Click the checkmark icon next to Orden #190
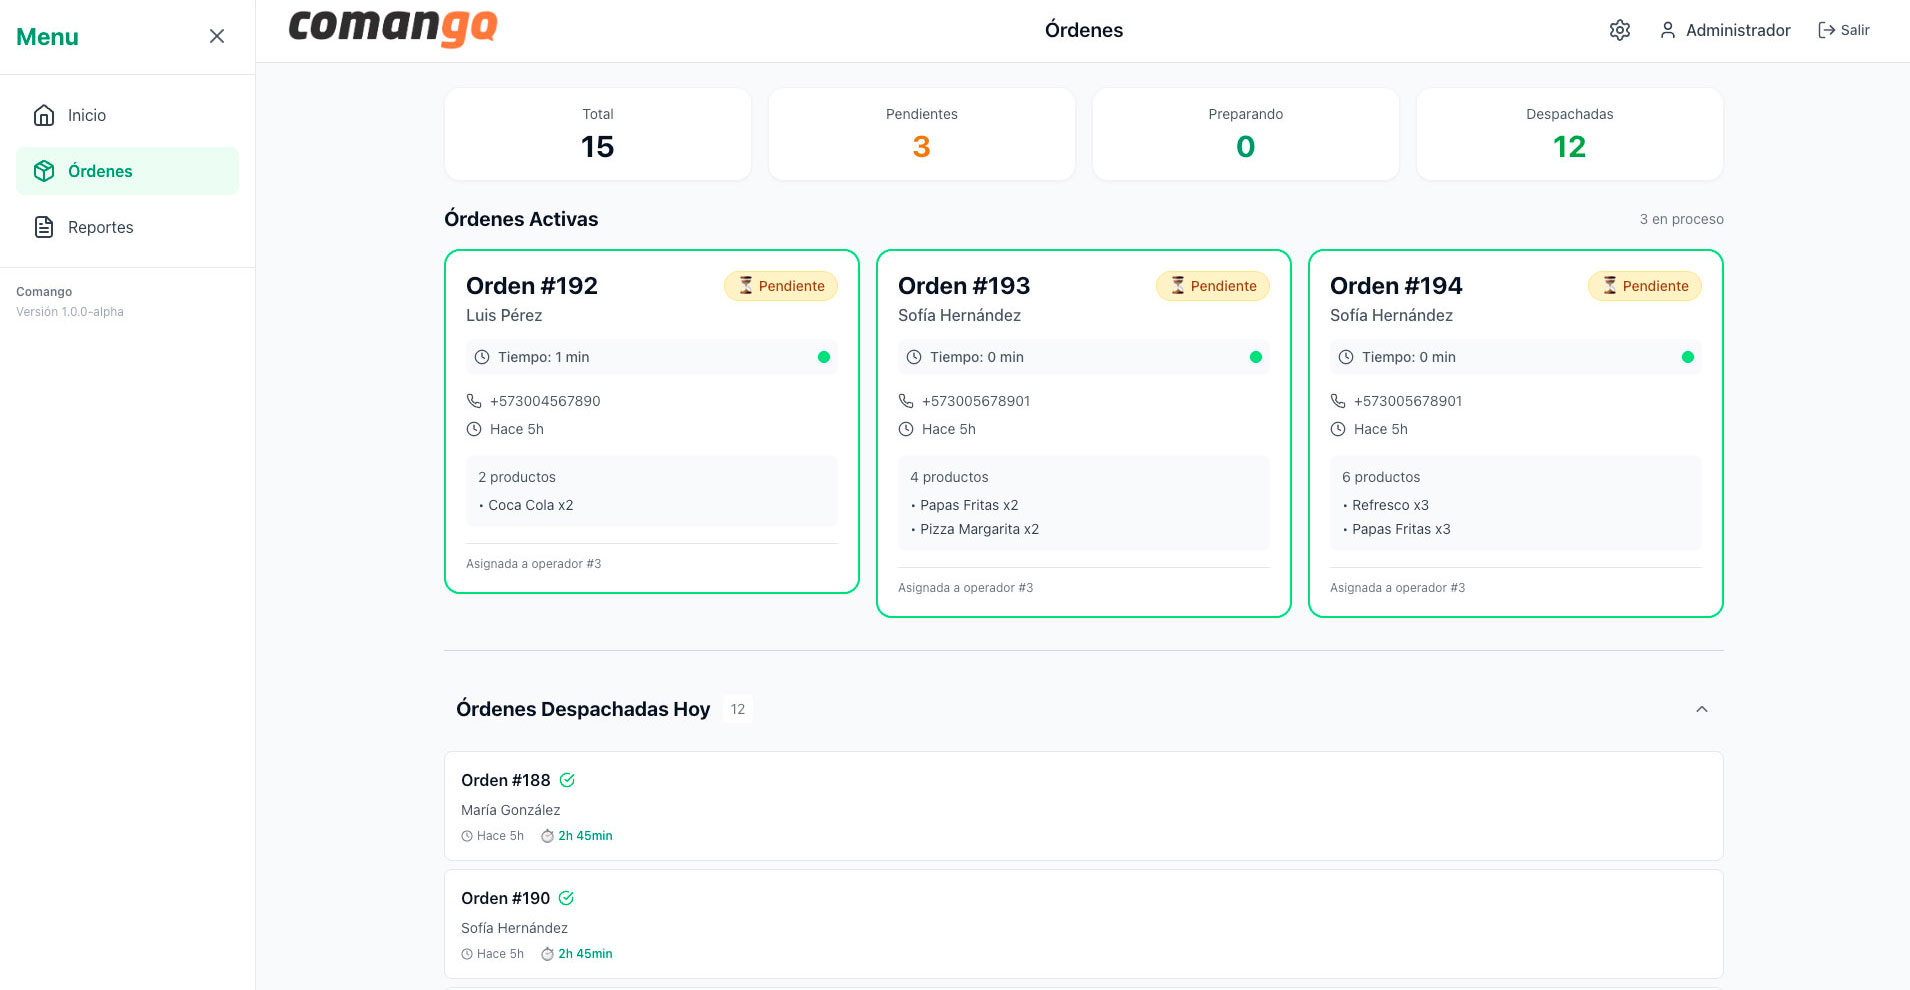Viewport: 1910px width, 990px height. 566,898
